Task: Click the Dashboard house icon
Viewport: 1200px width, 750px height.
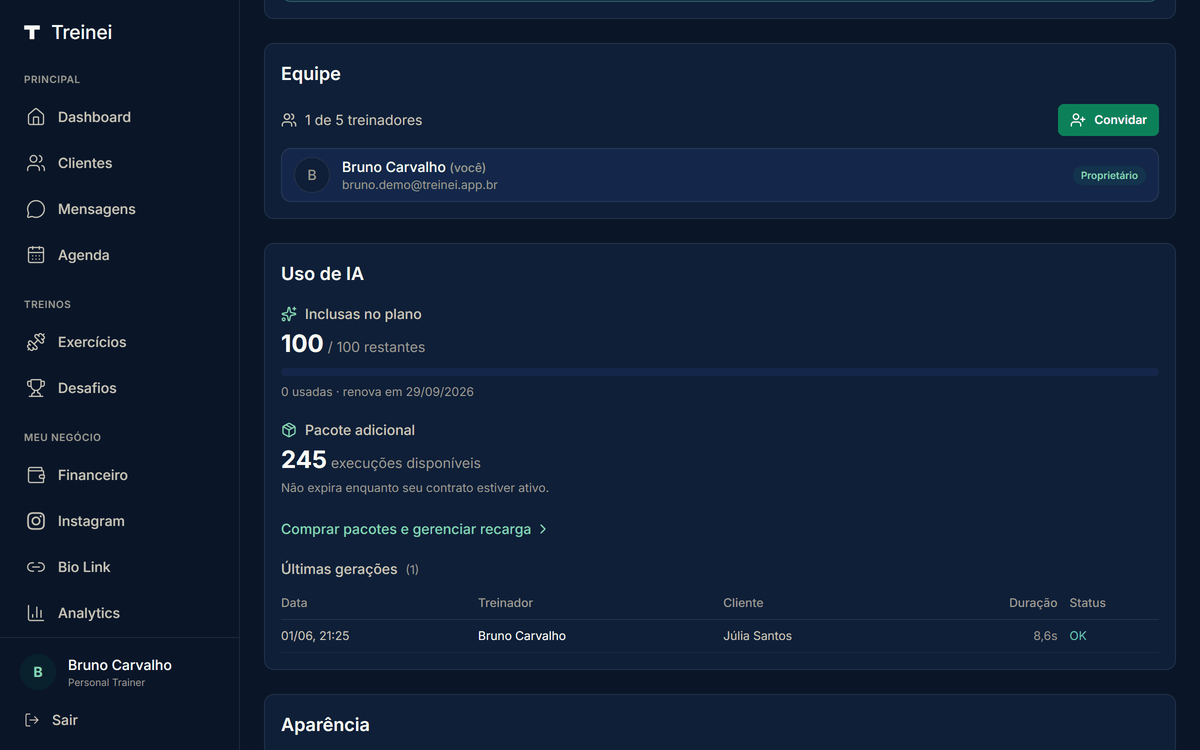Action: 36,117
